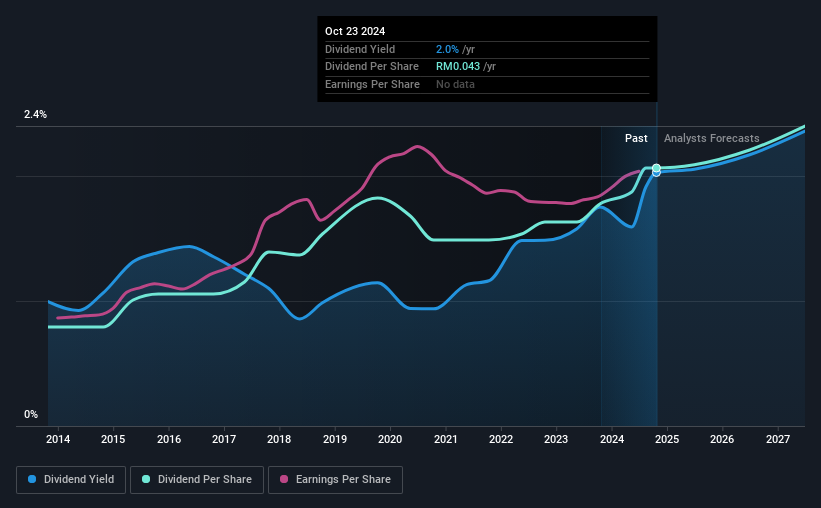Click the 0% y-axis label
821x508 pixels.
[31, 414]
